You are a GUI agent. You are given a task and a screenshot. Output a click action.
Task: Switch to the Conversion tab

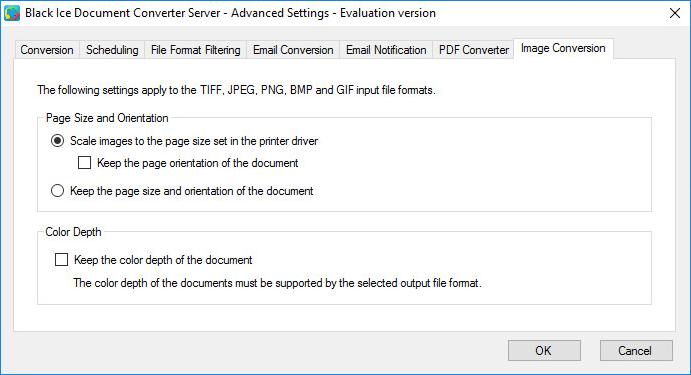pyautogui.click(x=47, y=50)
